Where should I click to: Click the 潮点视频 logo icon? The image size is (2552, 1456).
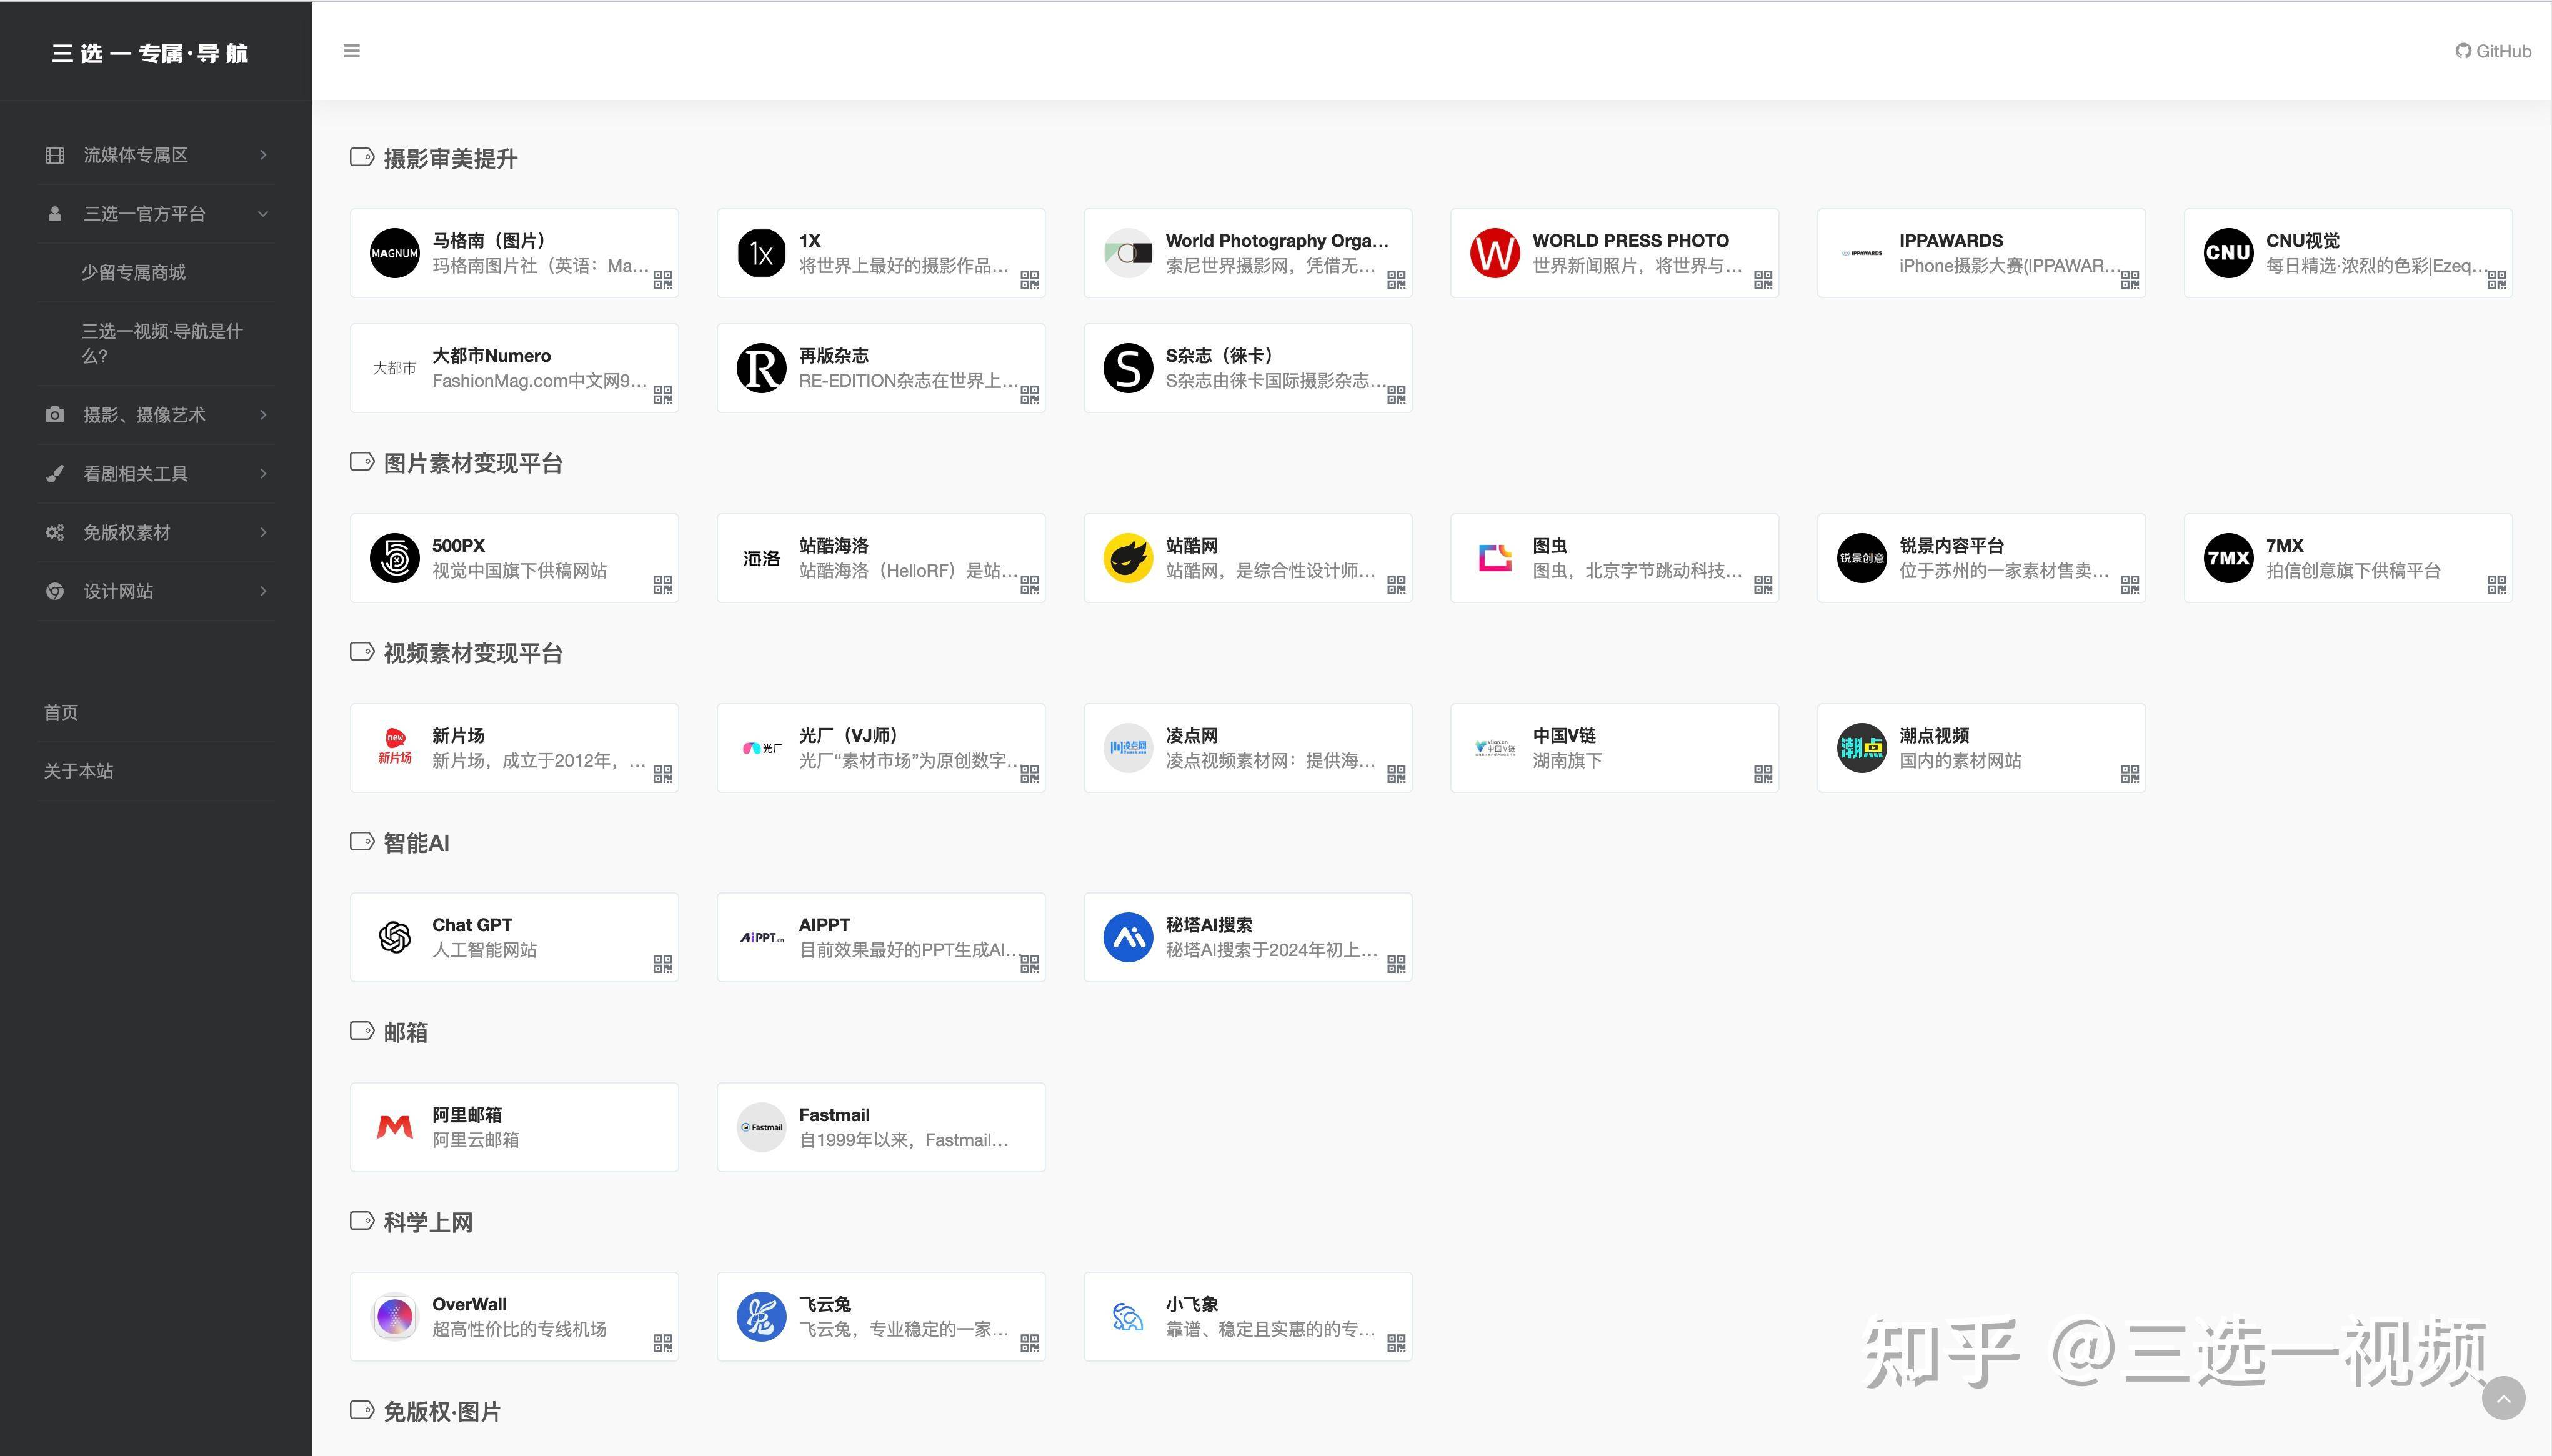(1862, 748)
